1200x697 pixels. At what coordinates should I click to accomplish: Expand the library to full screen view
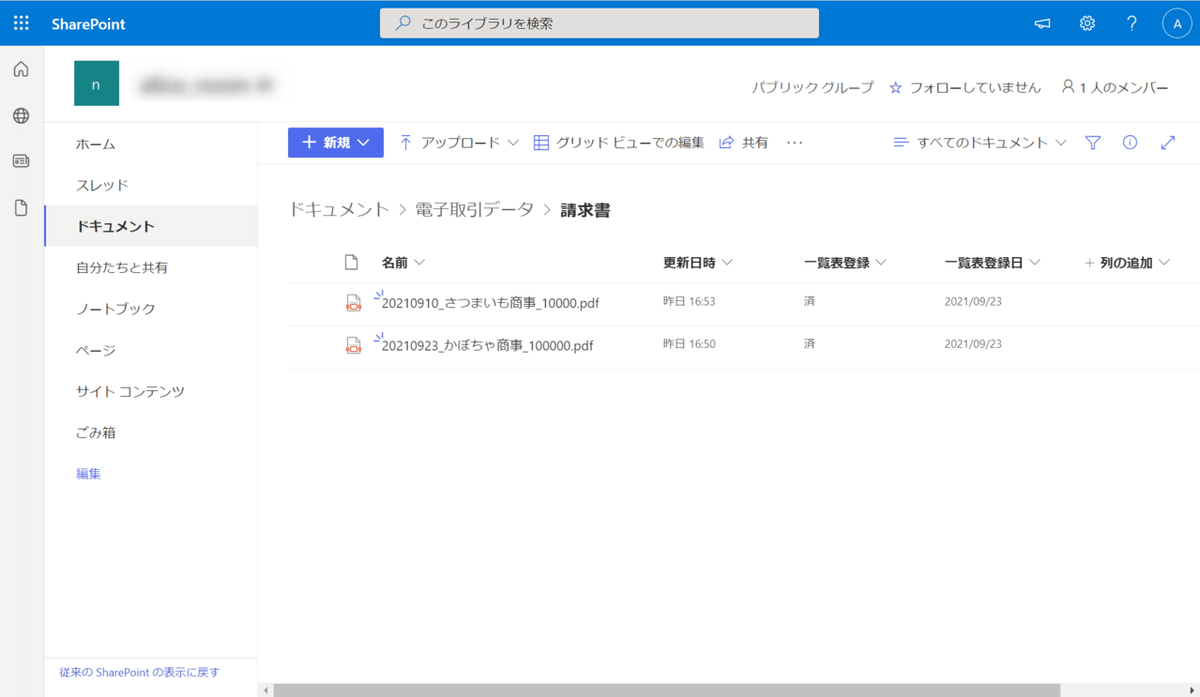pyautogui.click(x=1168, y=142)
